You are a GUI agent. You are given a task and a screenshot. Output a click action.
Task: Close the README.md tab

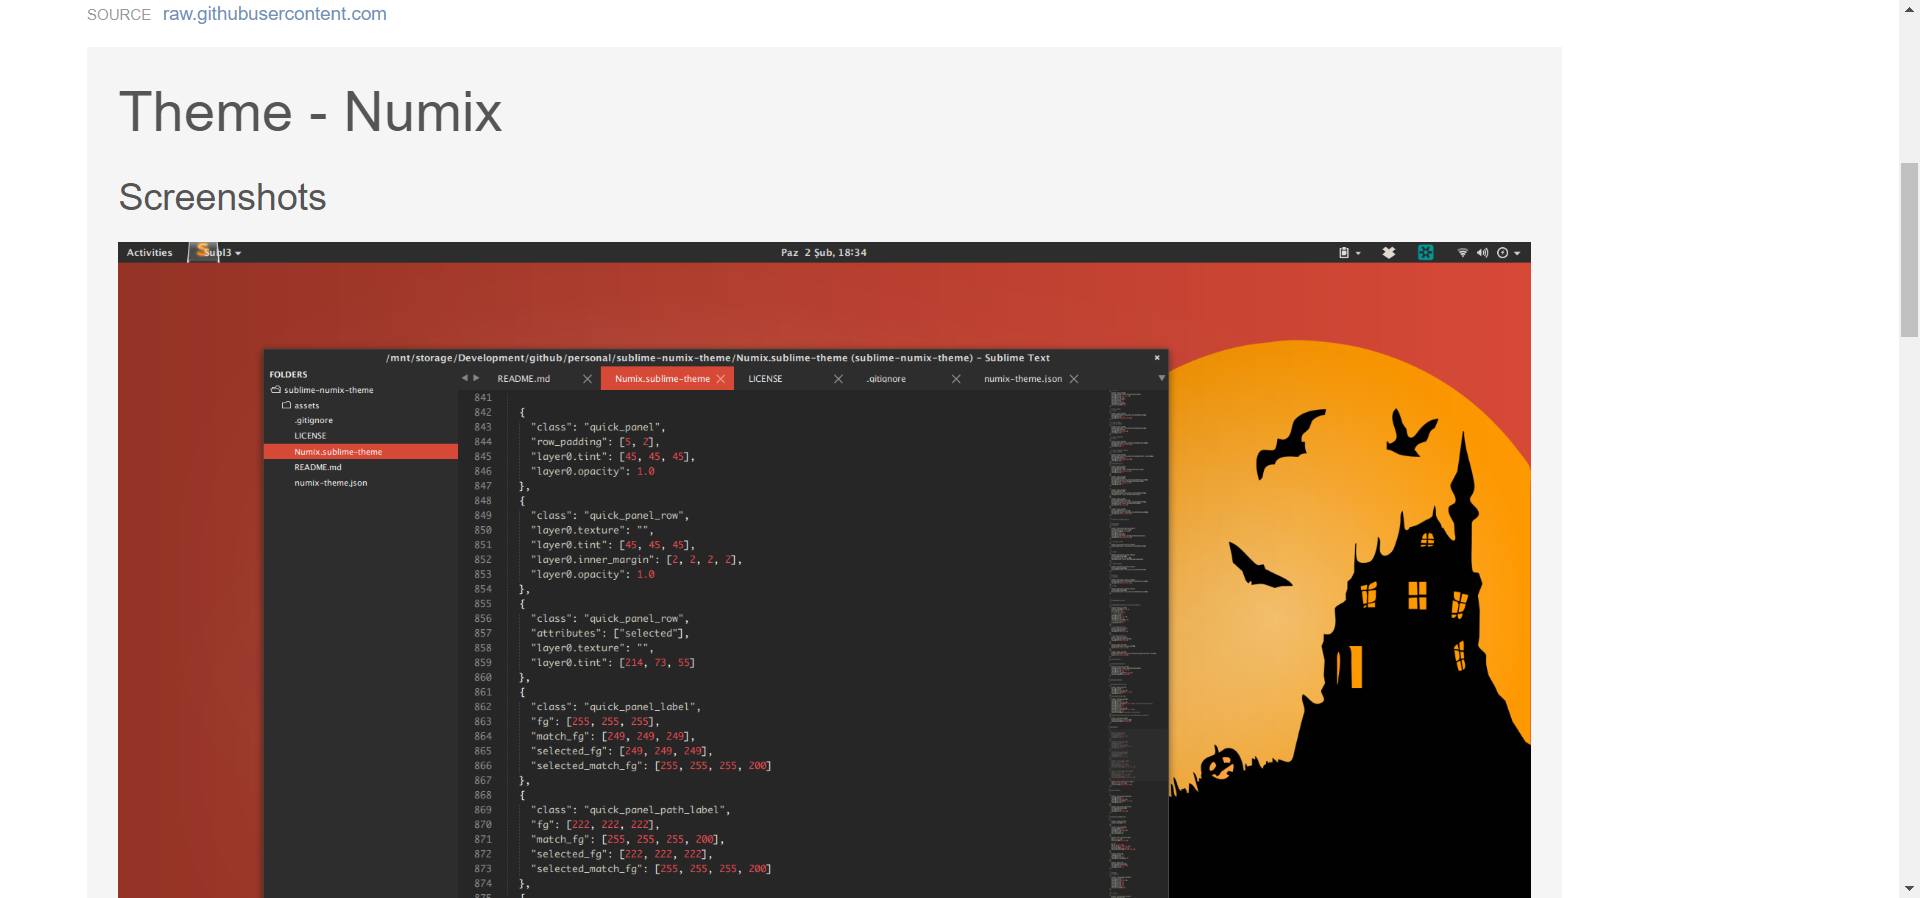coord(588,379)
